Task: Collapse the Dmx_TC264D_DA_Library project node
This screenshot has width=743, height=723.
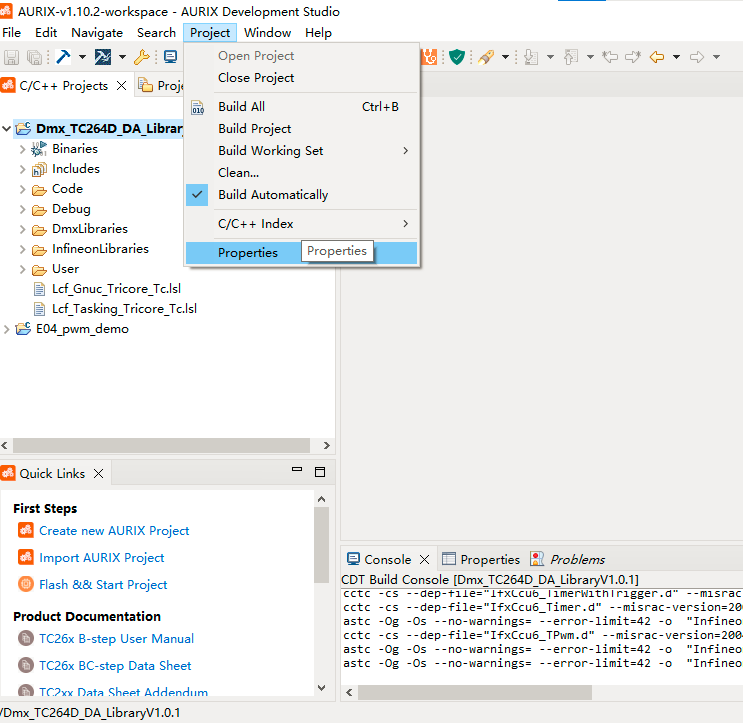Action: point(7,128)
